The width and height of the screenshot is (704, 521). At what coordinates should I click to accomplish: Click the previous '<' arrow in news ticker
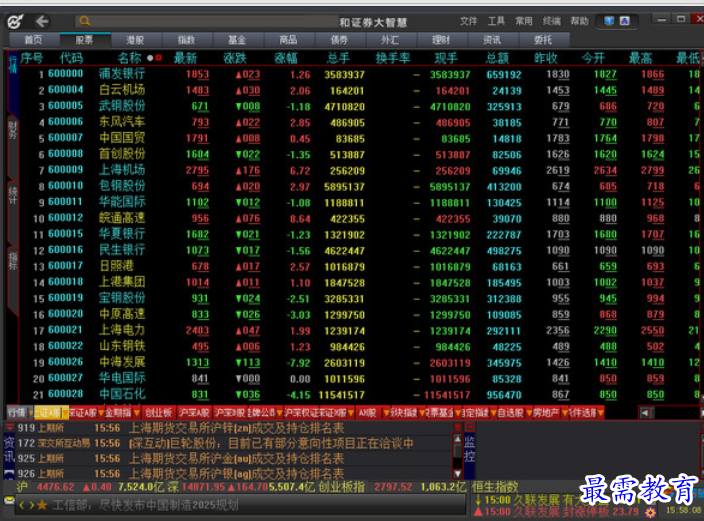(x=21, y=505)
